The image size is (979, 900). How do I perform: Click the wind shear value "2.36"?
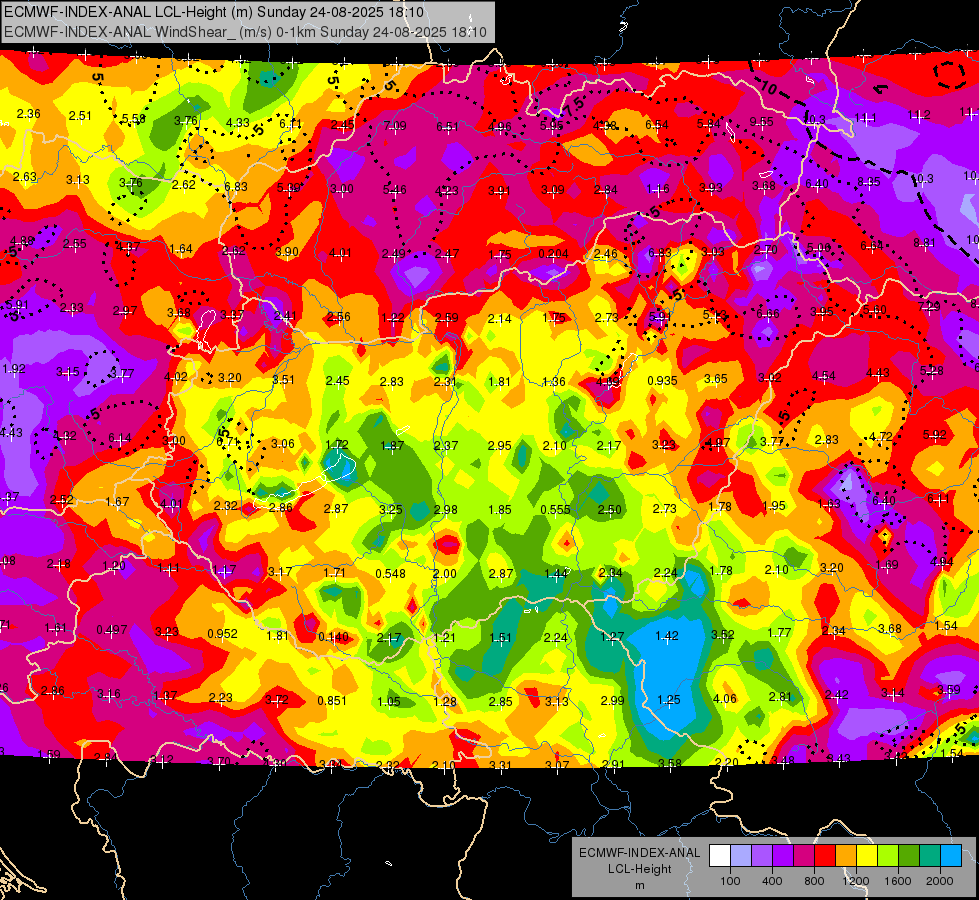click(x=28, y=114)
